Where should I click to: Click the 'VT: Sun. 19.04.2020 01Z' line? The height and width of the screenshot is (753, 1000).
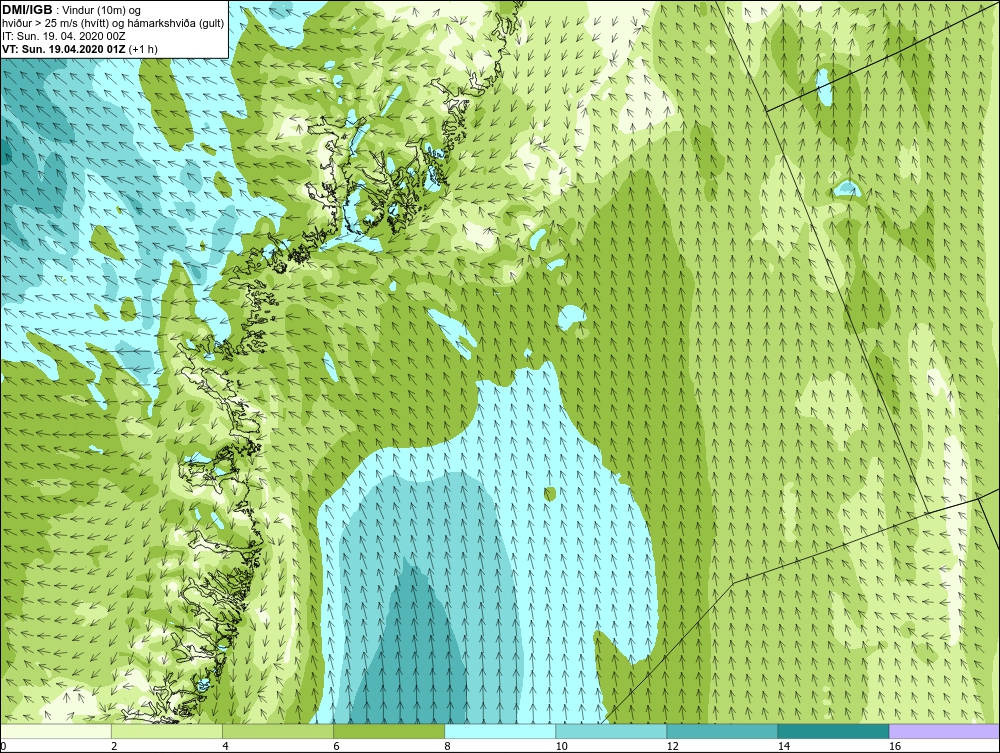[63, 49]
